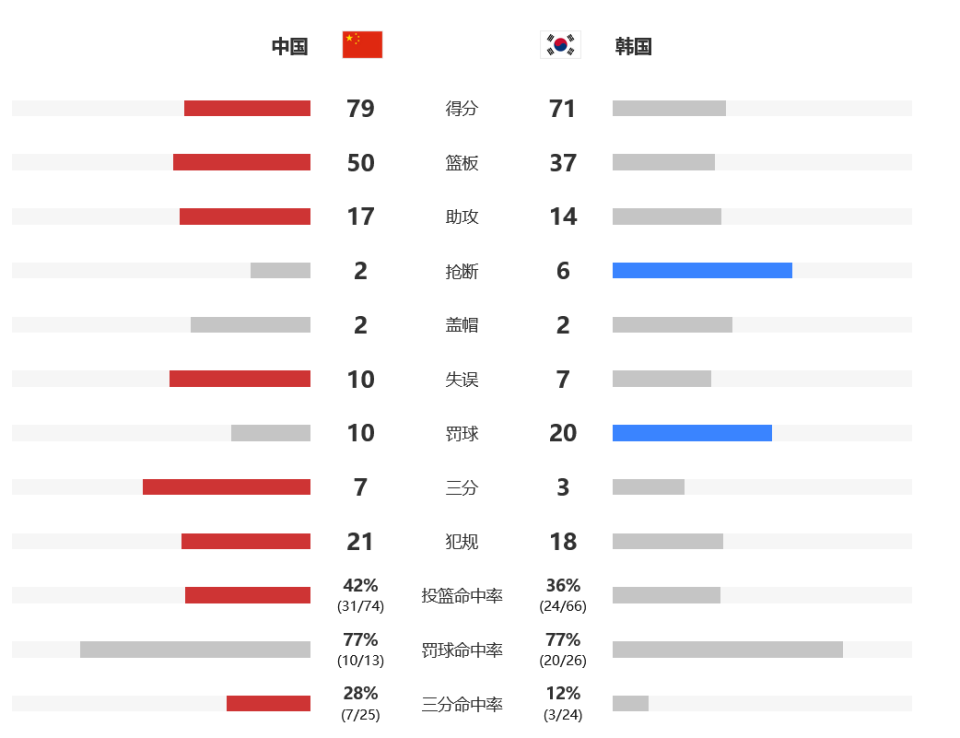This screenshot has width=960, height=738.
Task: Click Korea's blue 抢断 bar
Action: (702, 270)
